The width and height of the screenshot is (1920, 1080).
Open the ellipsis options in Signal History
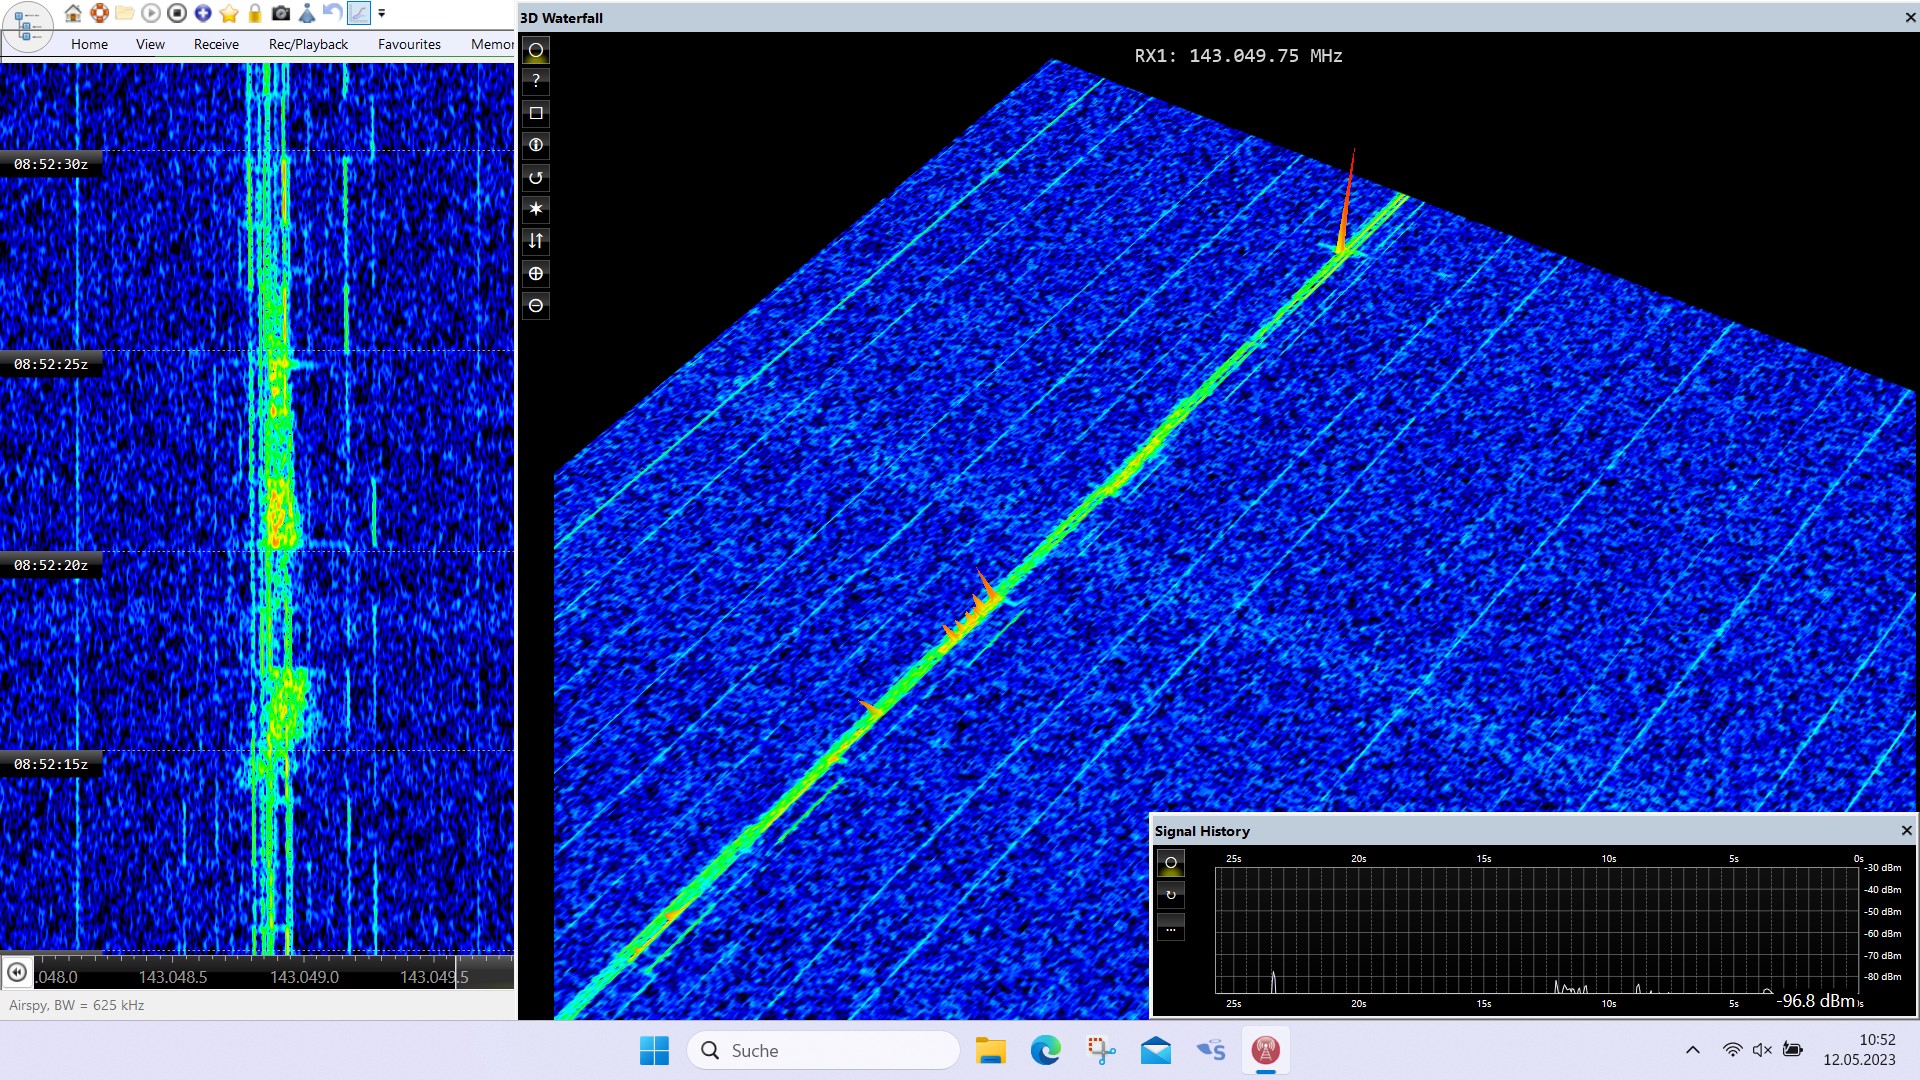click(1171, 927)
